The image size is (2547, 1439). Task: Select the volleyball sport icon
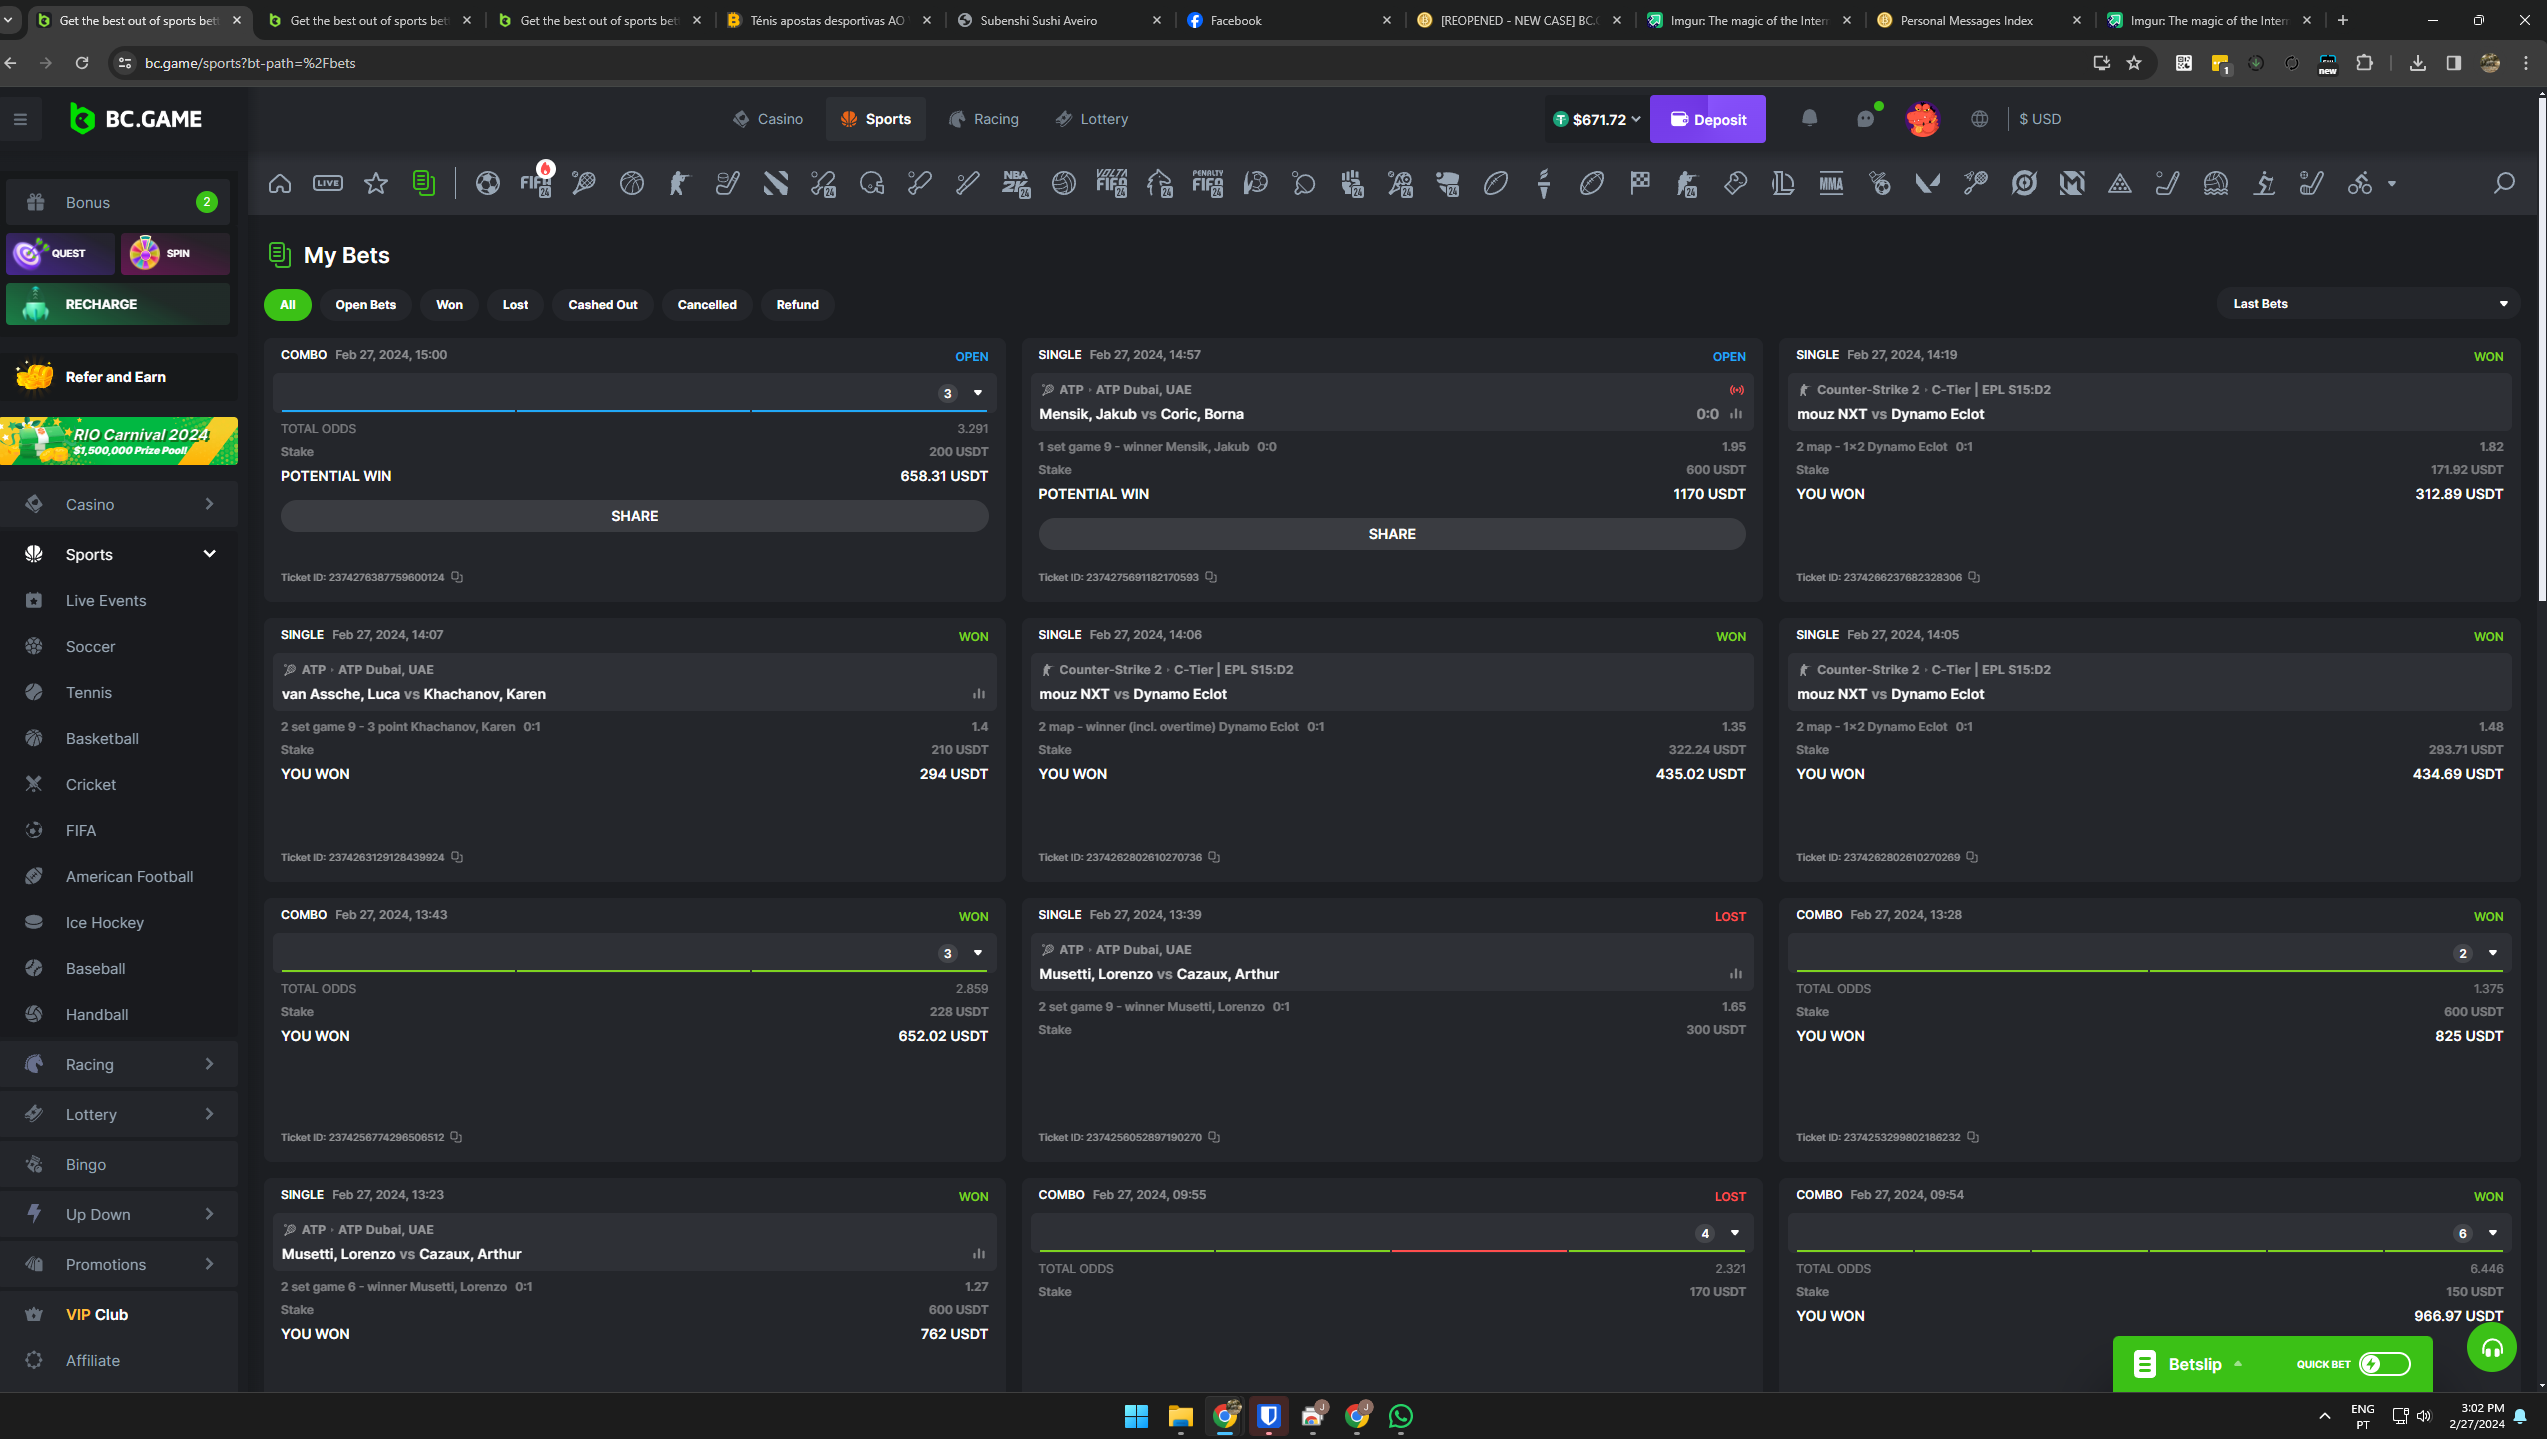[x=1064, y=183]
